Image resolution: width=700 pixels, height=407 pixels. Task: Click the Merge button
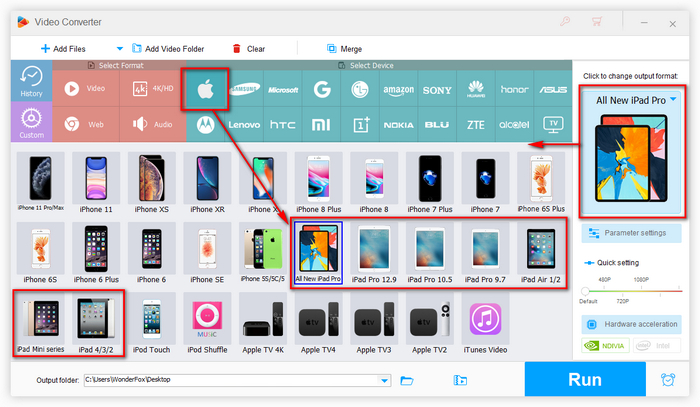click(344, 49)
